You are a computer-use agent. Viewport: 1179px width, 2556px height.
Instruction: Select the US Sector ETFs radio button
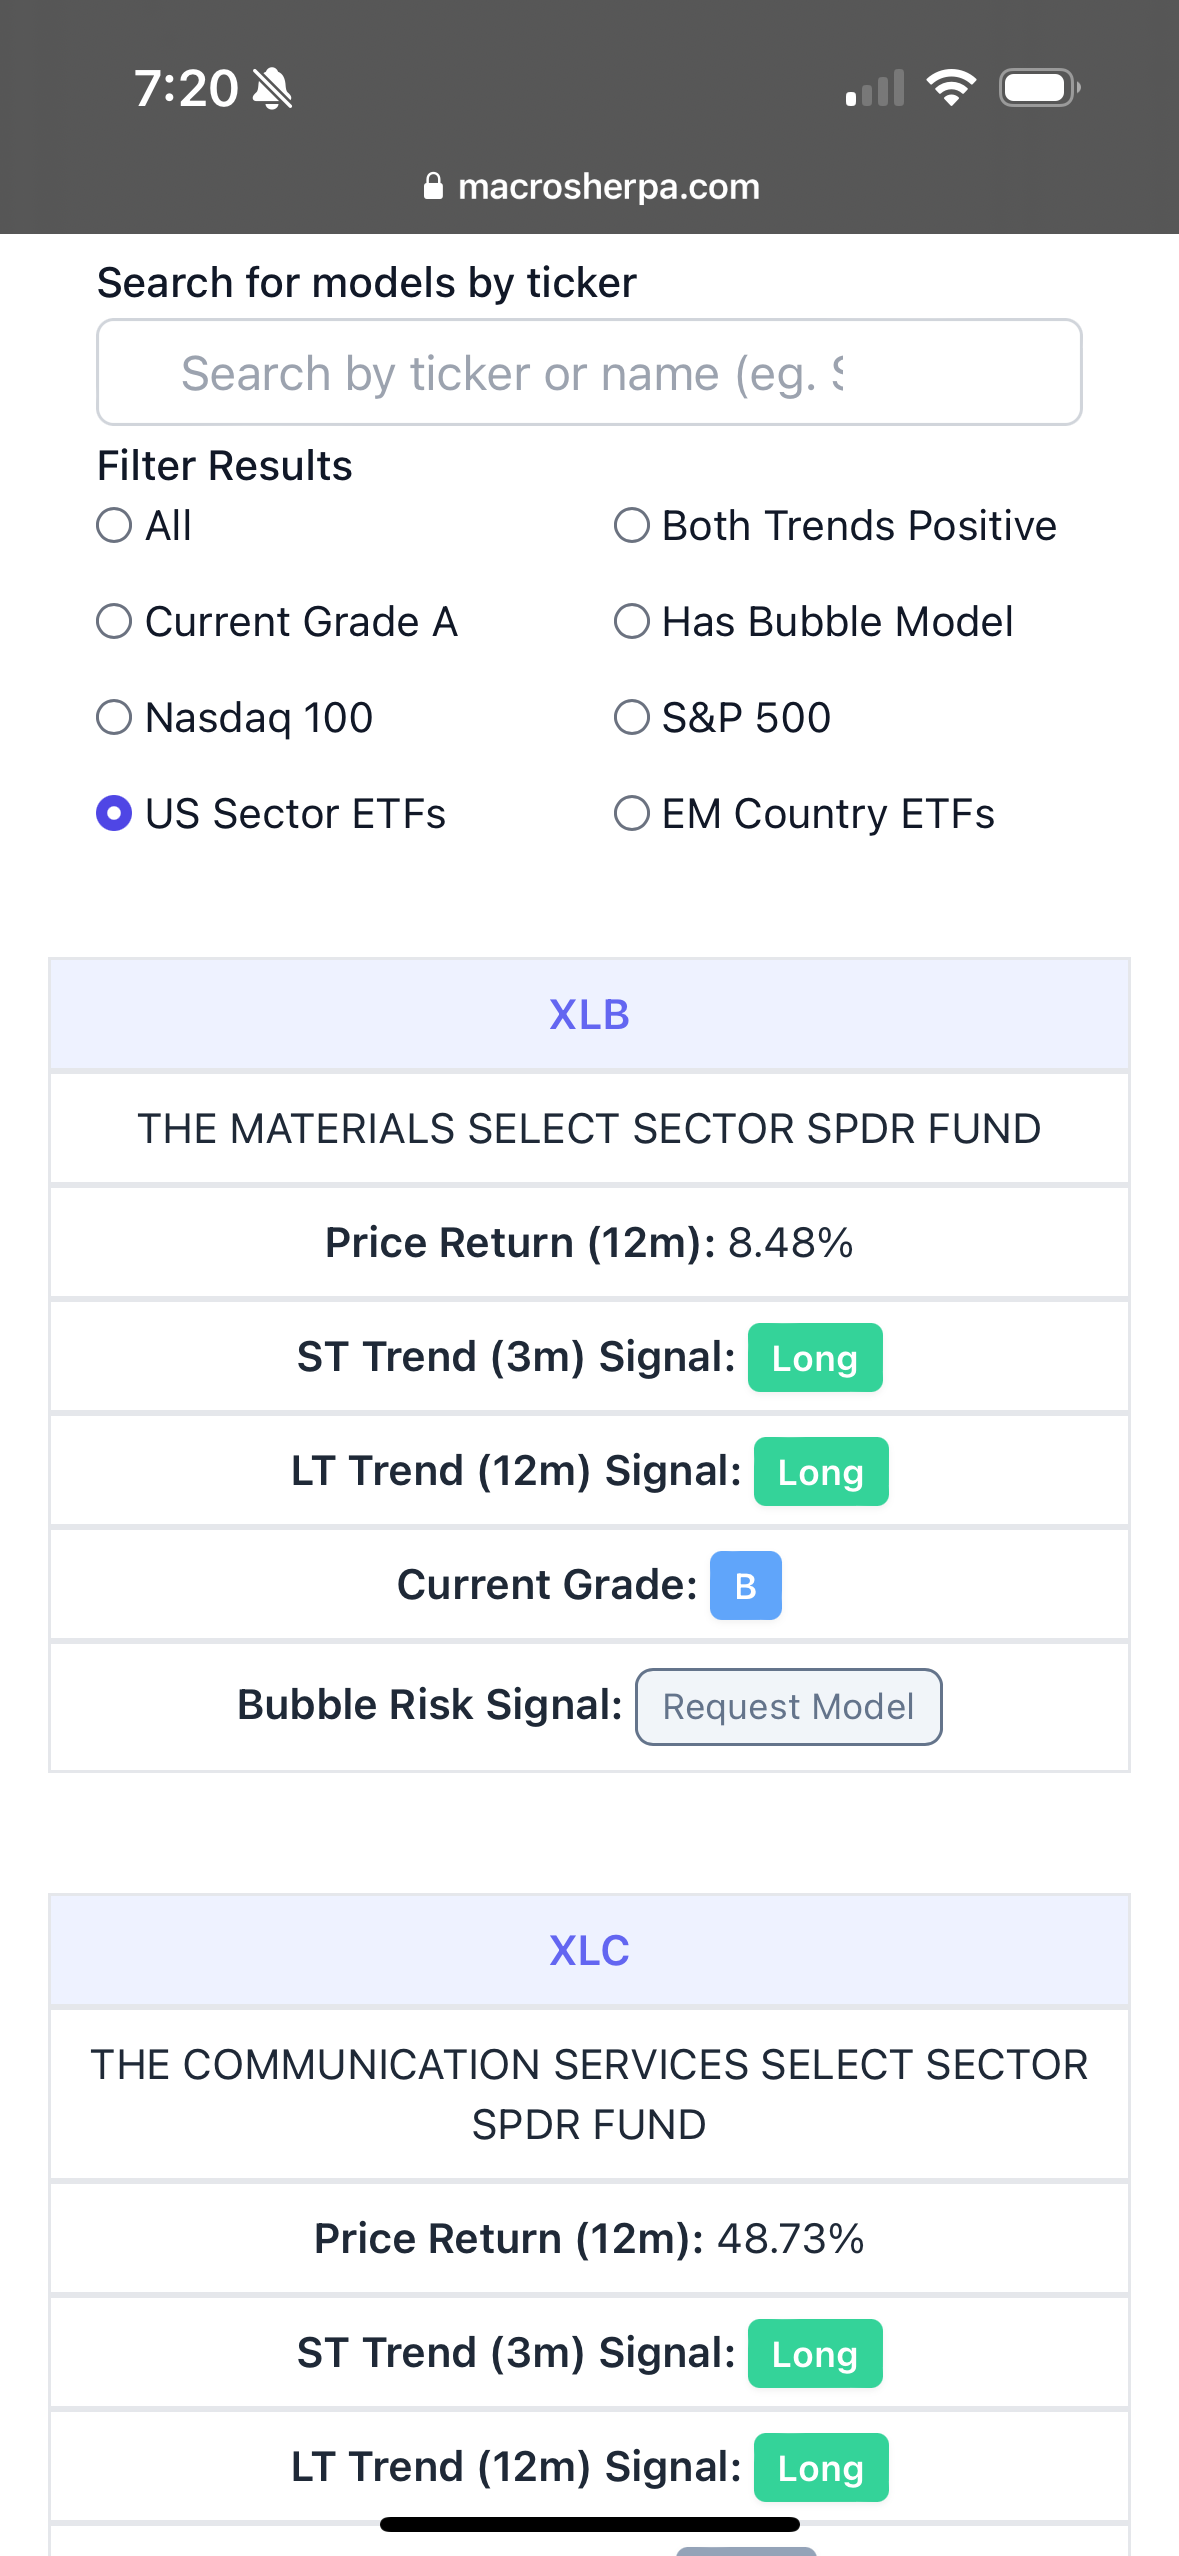tap(114, 813)
